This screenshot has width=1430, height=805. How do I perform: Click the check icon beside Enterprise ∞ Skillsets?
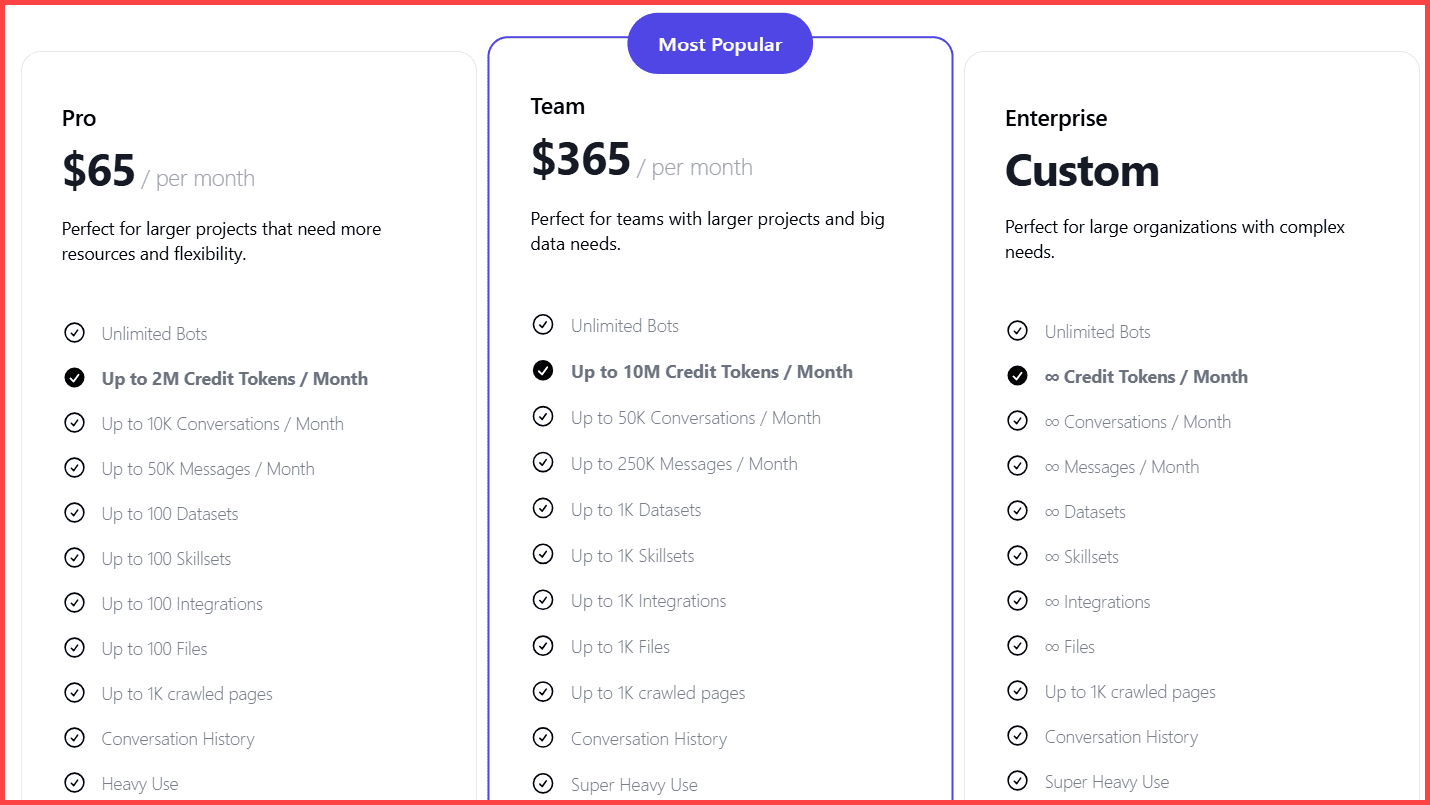click(1017, 556)
